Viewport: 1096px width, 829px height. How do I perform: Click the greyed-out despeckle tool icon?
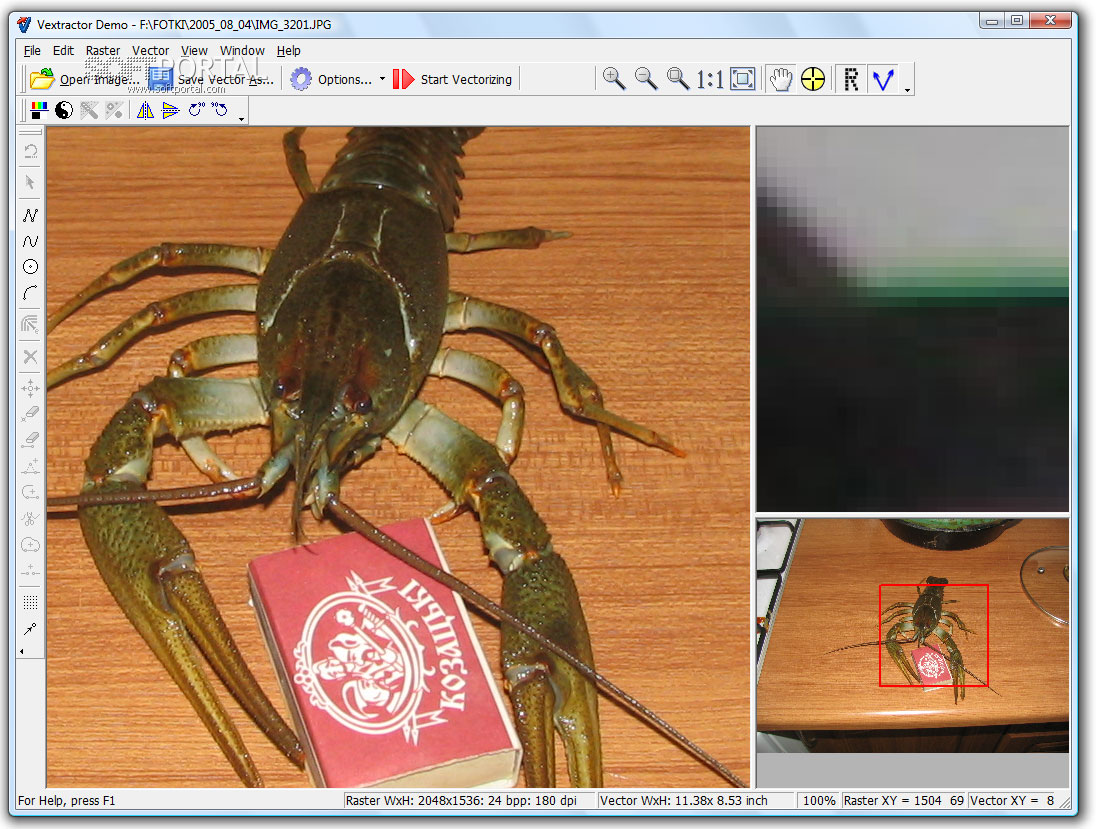[x=114, y=110]
